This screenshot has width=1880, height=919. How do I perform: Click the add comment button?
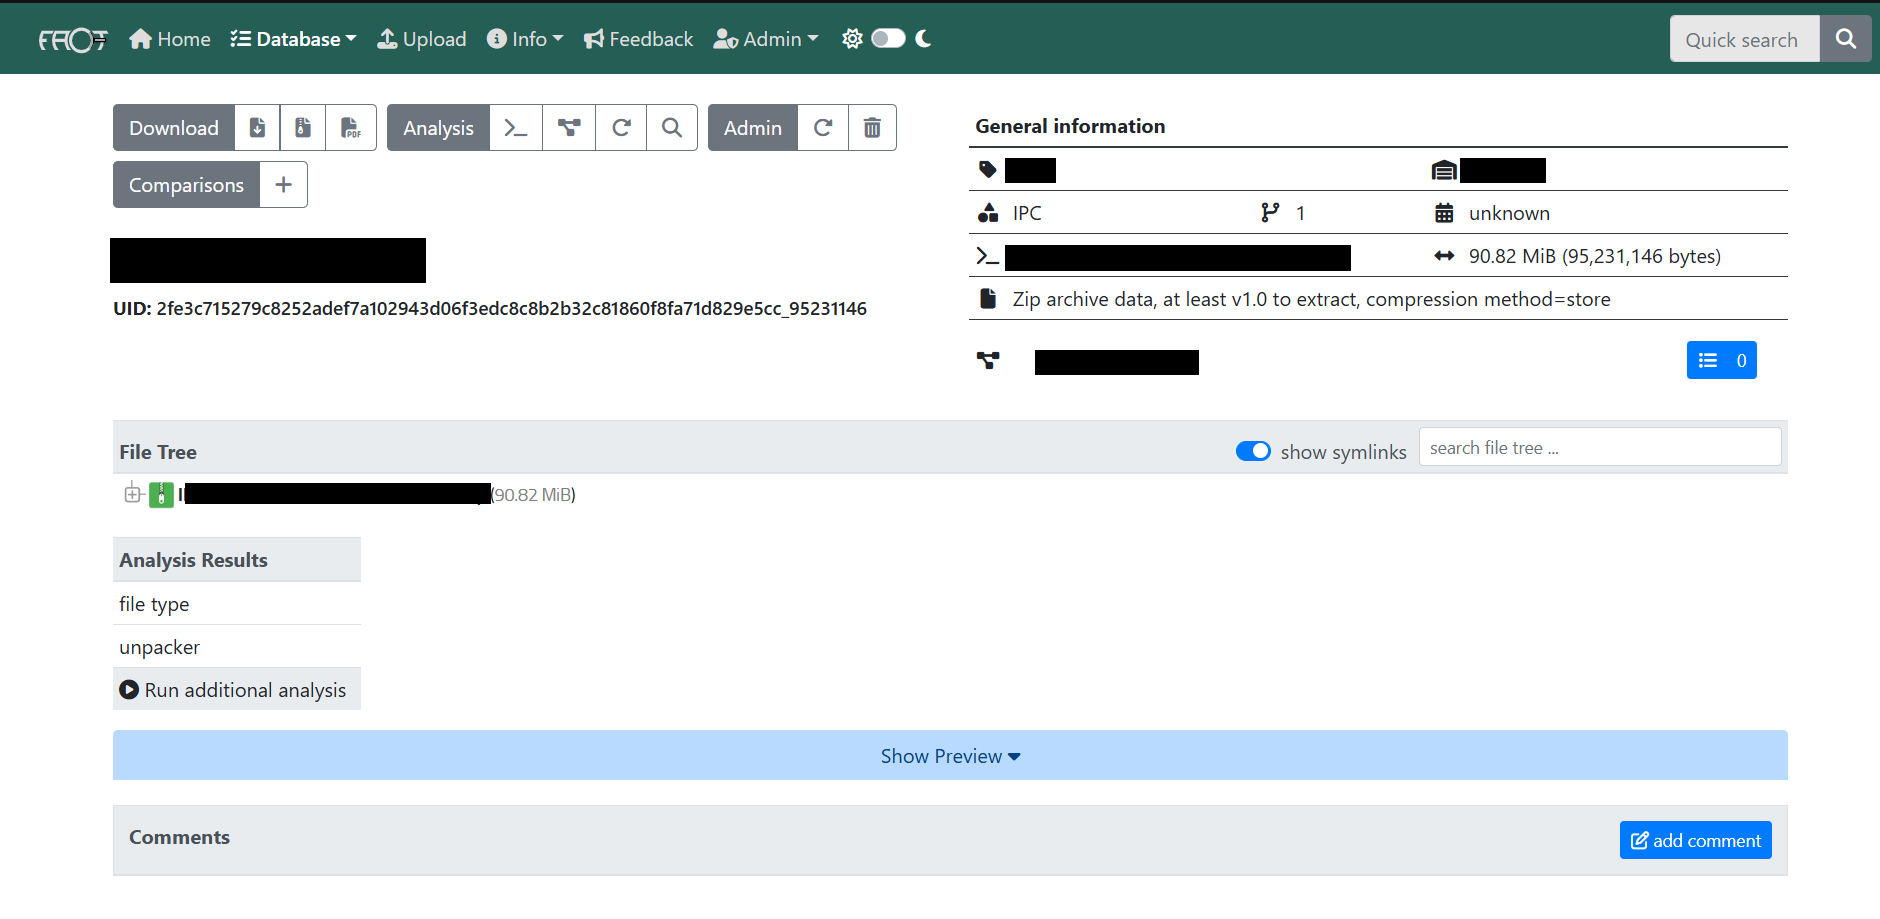1696,840
